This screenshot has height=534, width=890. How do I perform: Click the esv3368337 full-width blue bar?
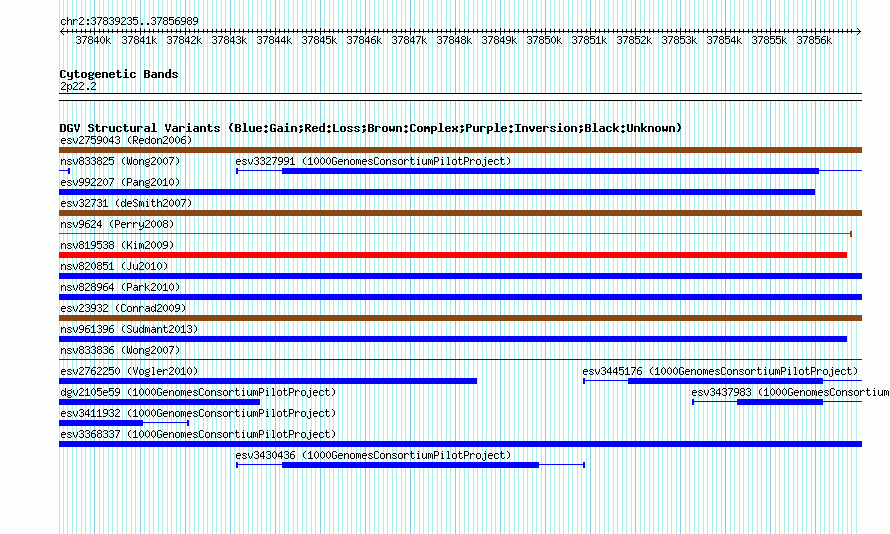tap(460, 444)
